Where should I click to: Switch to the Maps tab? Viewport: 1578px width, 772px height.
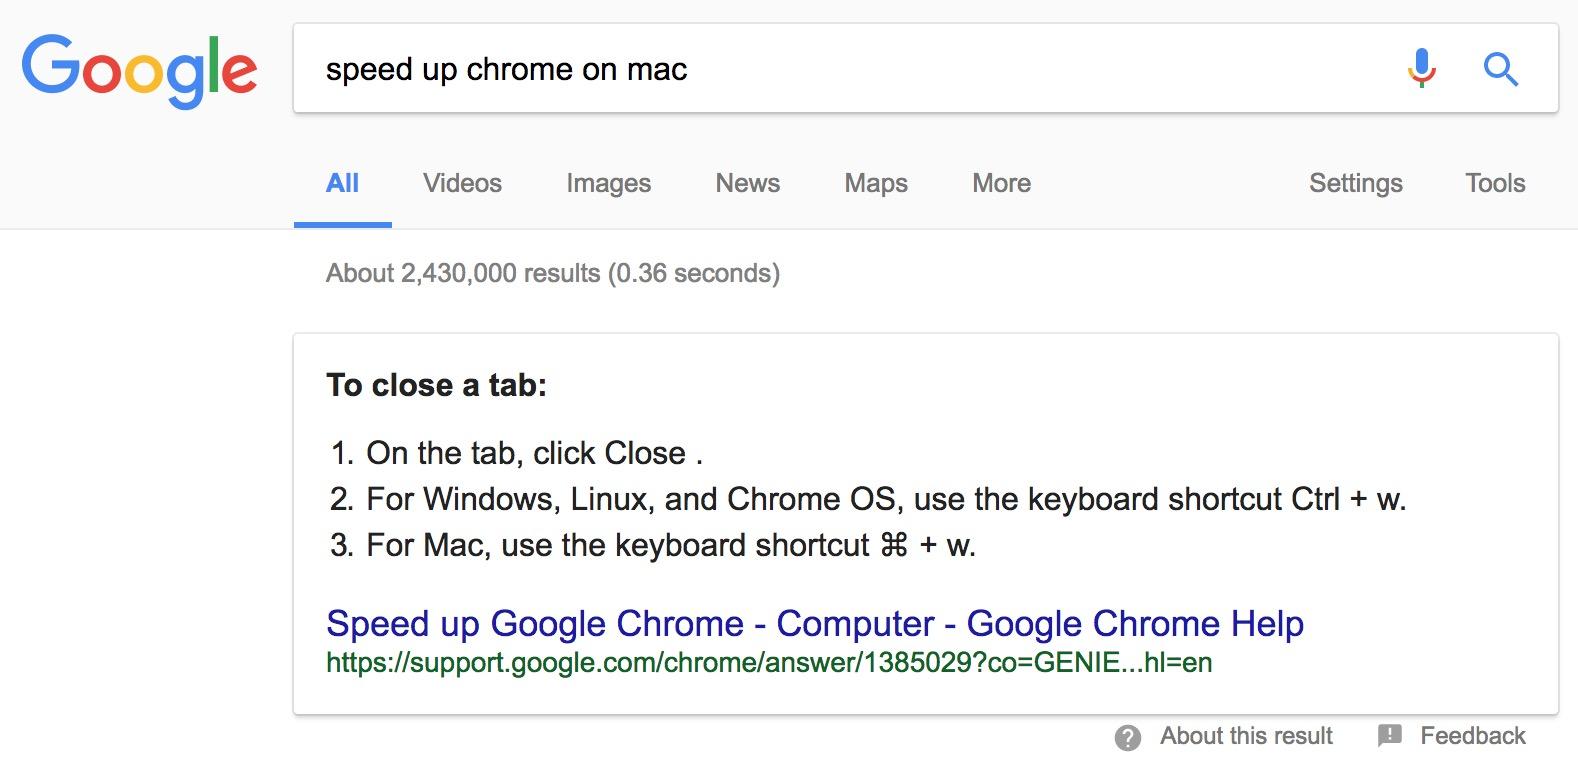tap(876, 183)
